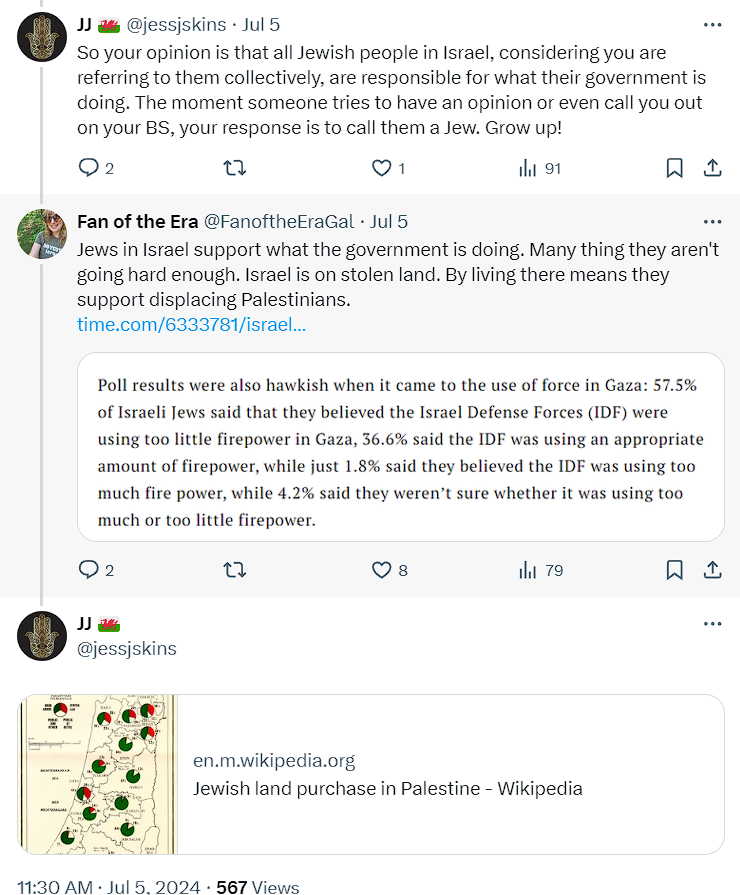The height and width of the screenshot is (895, 740).
Task: View analytics showing 91 views
Action: pos(528,168)
